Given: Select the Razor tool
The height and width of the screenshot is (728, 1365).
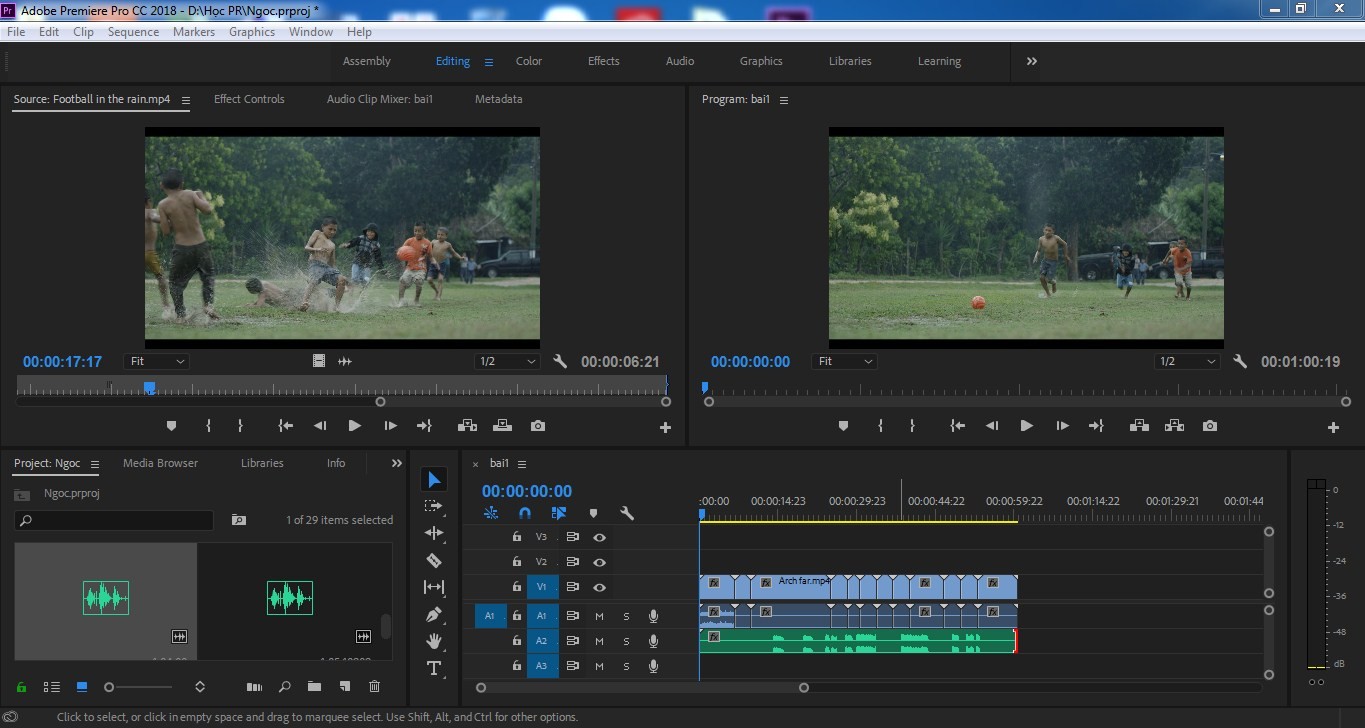Looking at the screenshot, I should [x=434, y=560].
